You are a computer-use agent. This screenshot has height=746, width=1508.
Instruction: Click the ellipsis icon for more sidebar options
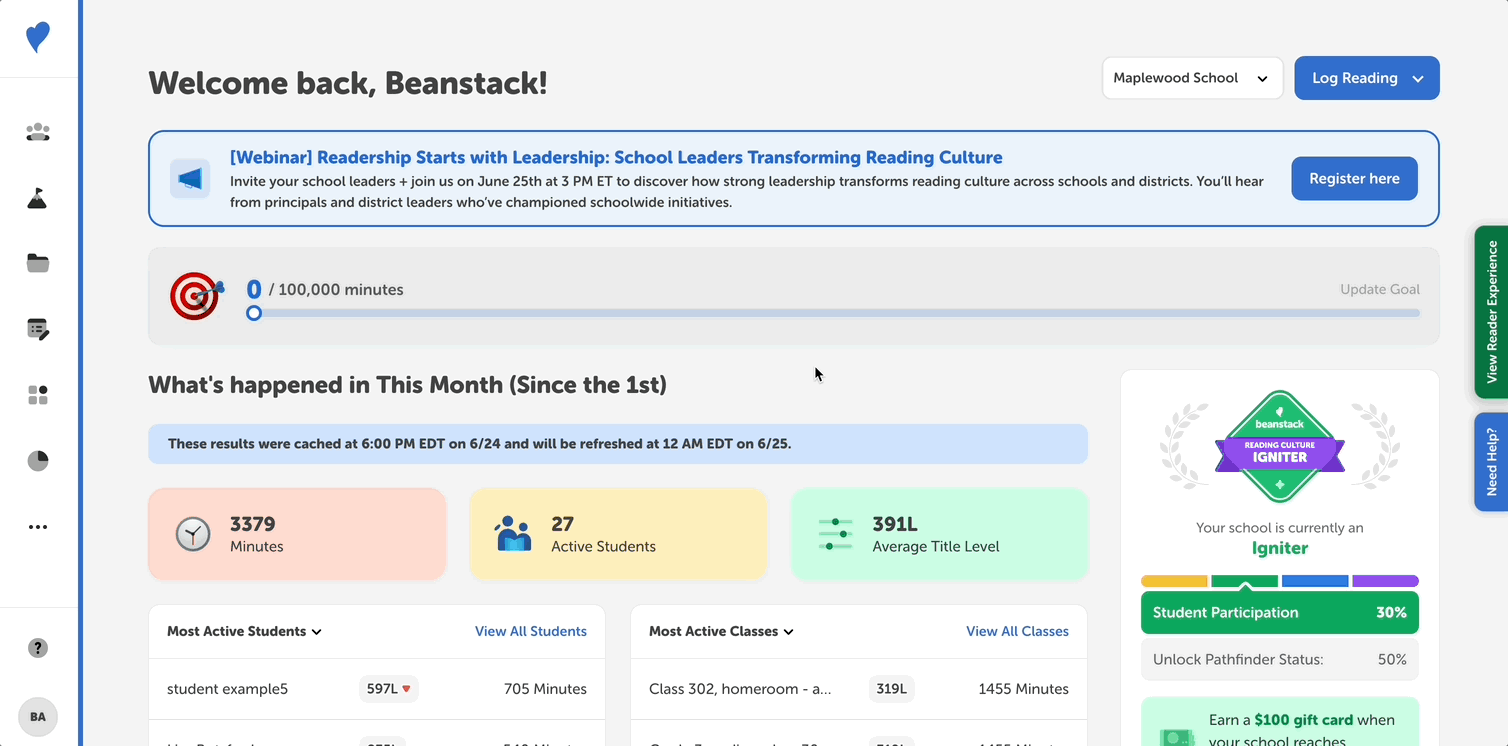[38, 527]
